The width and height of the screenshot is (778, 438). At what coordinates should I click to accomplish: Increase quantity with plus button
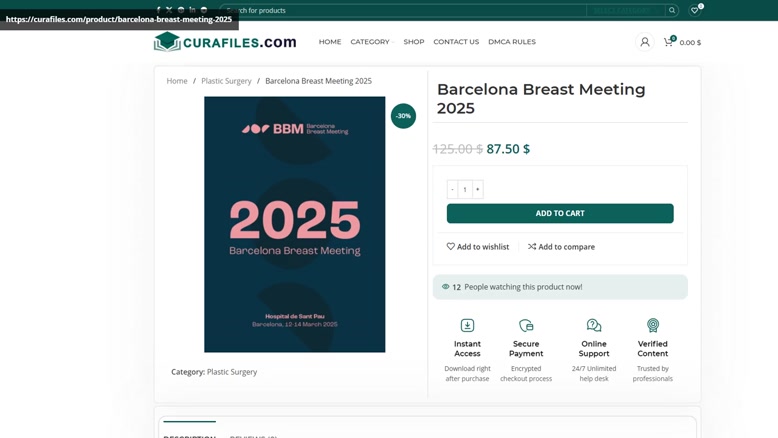pyautogui.click(x=478, y=189)
